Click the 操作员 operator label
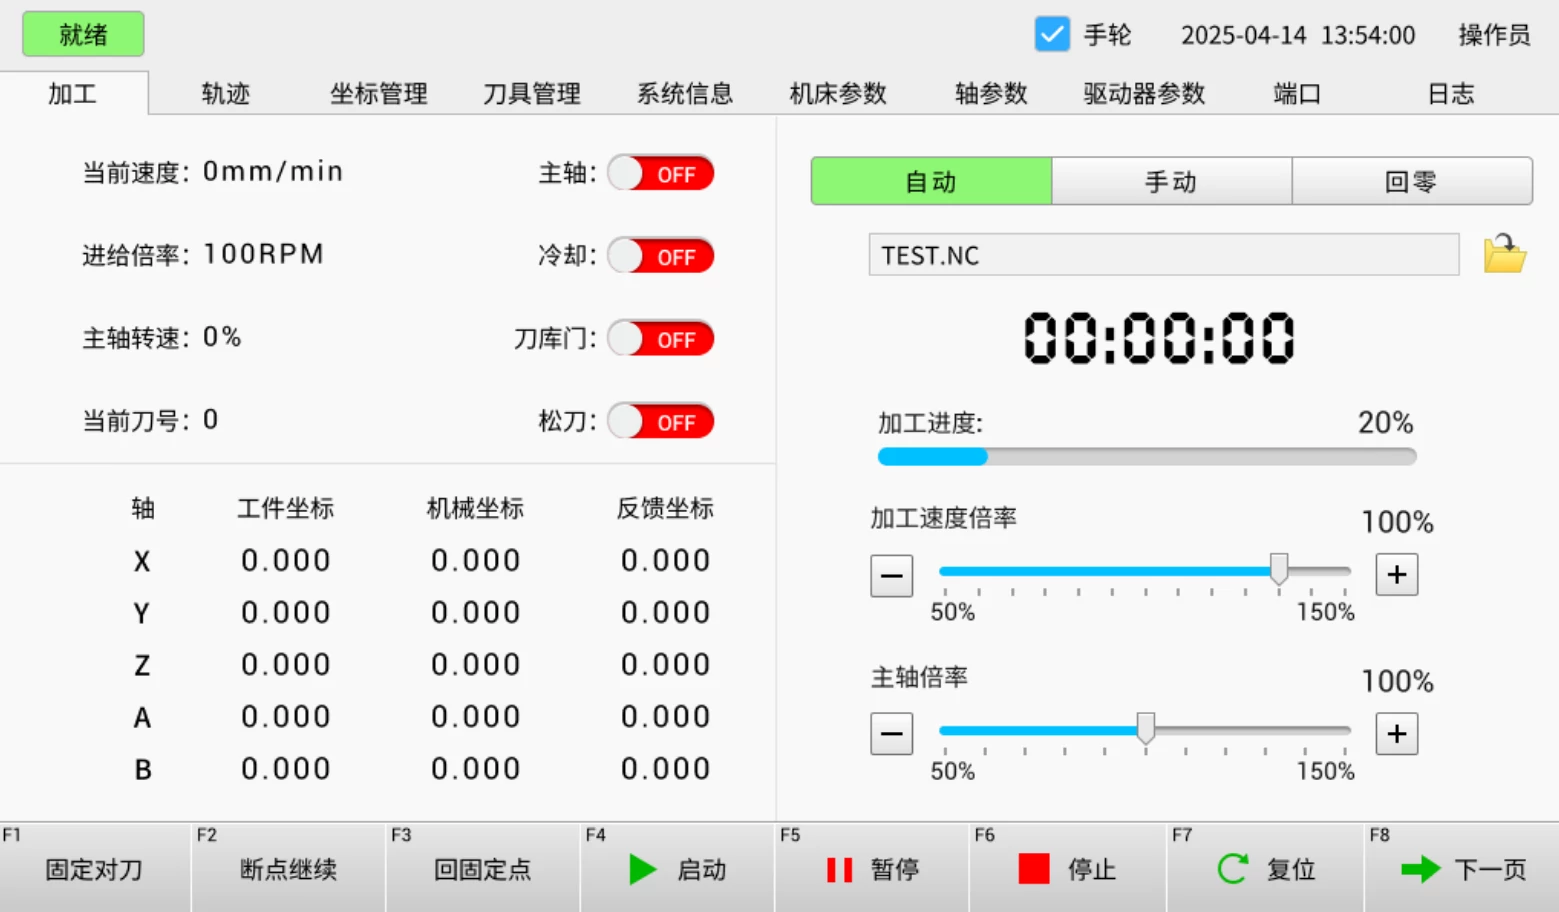The image size is (1559, 912). click(1494, 35)
